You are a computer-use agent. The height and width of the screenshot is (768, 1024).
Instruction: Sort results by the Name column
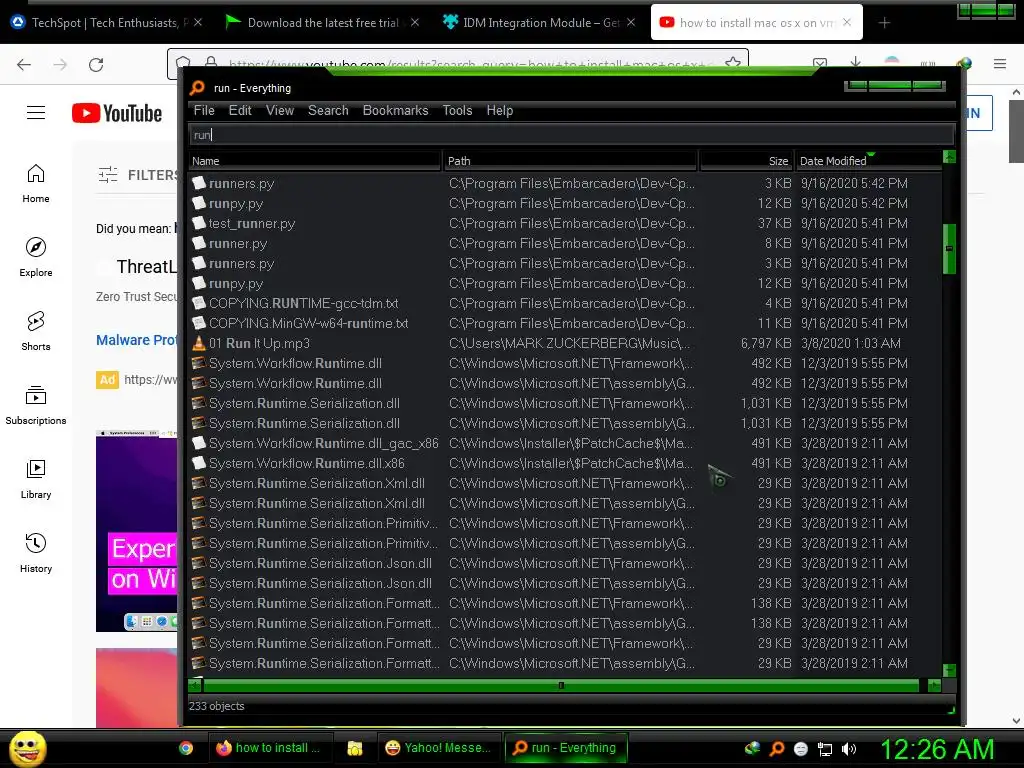(315, 161)
